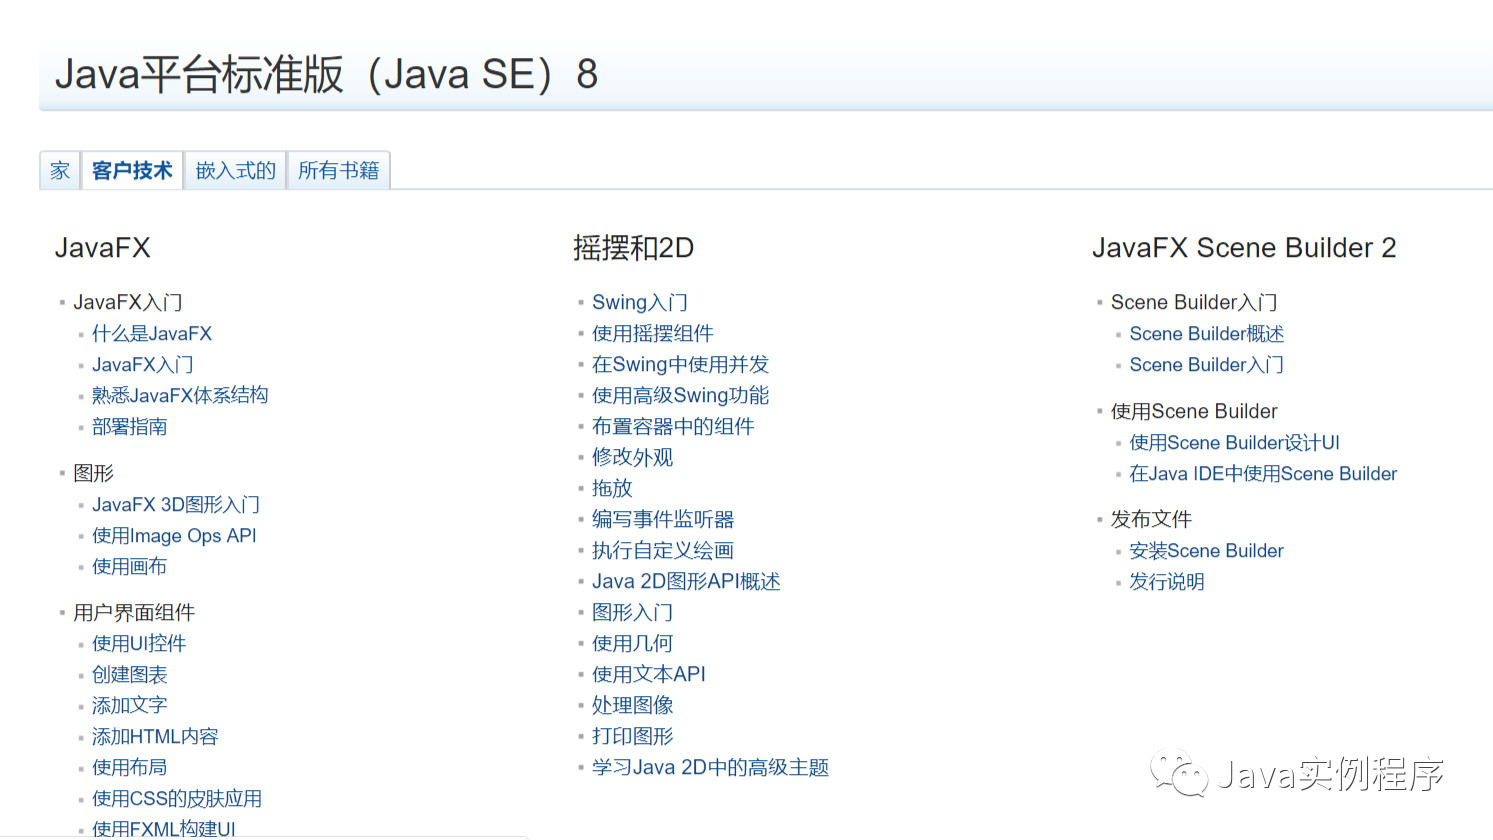The height and width of the screenshot is (840, 1493).
Task: Click the top-level JavaFX入门 heading
Action: tap(128, 303)
